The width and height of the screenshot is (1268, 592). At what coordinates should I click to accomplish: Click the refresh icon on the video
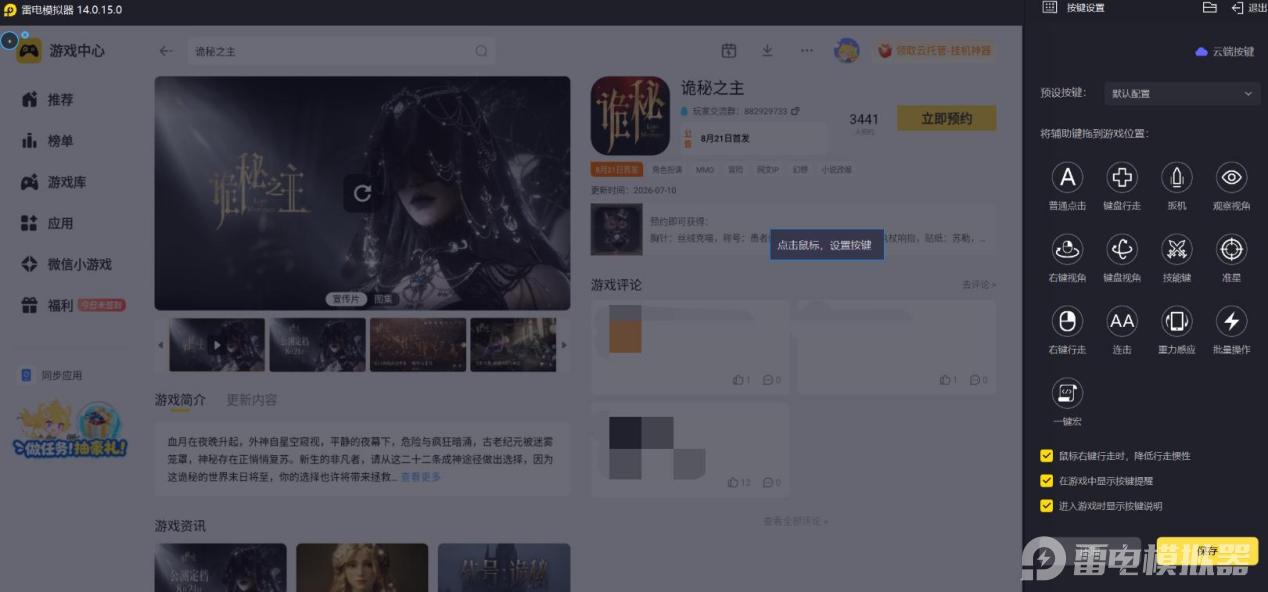point(362,193)
